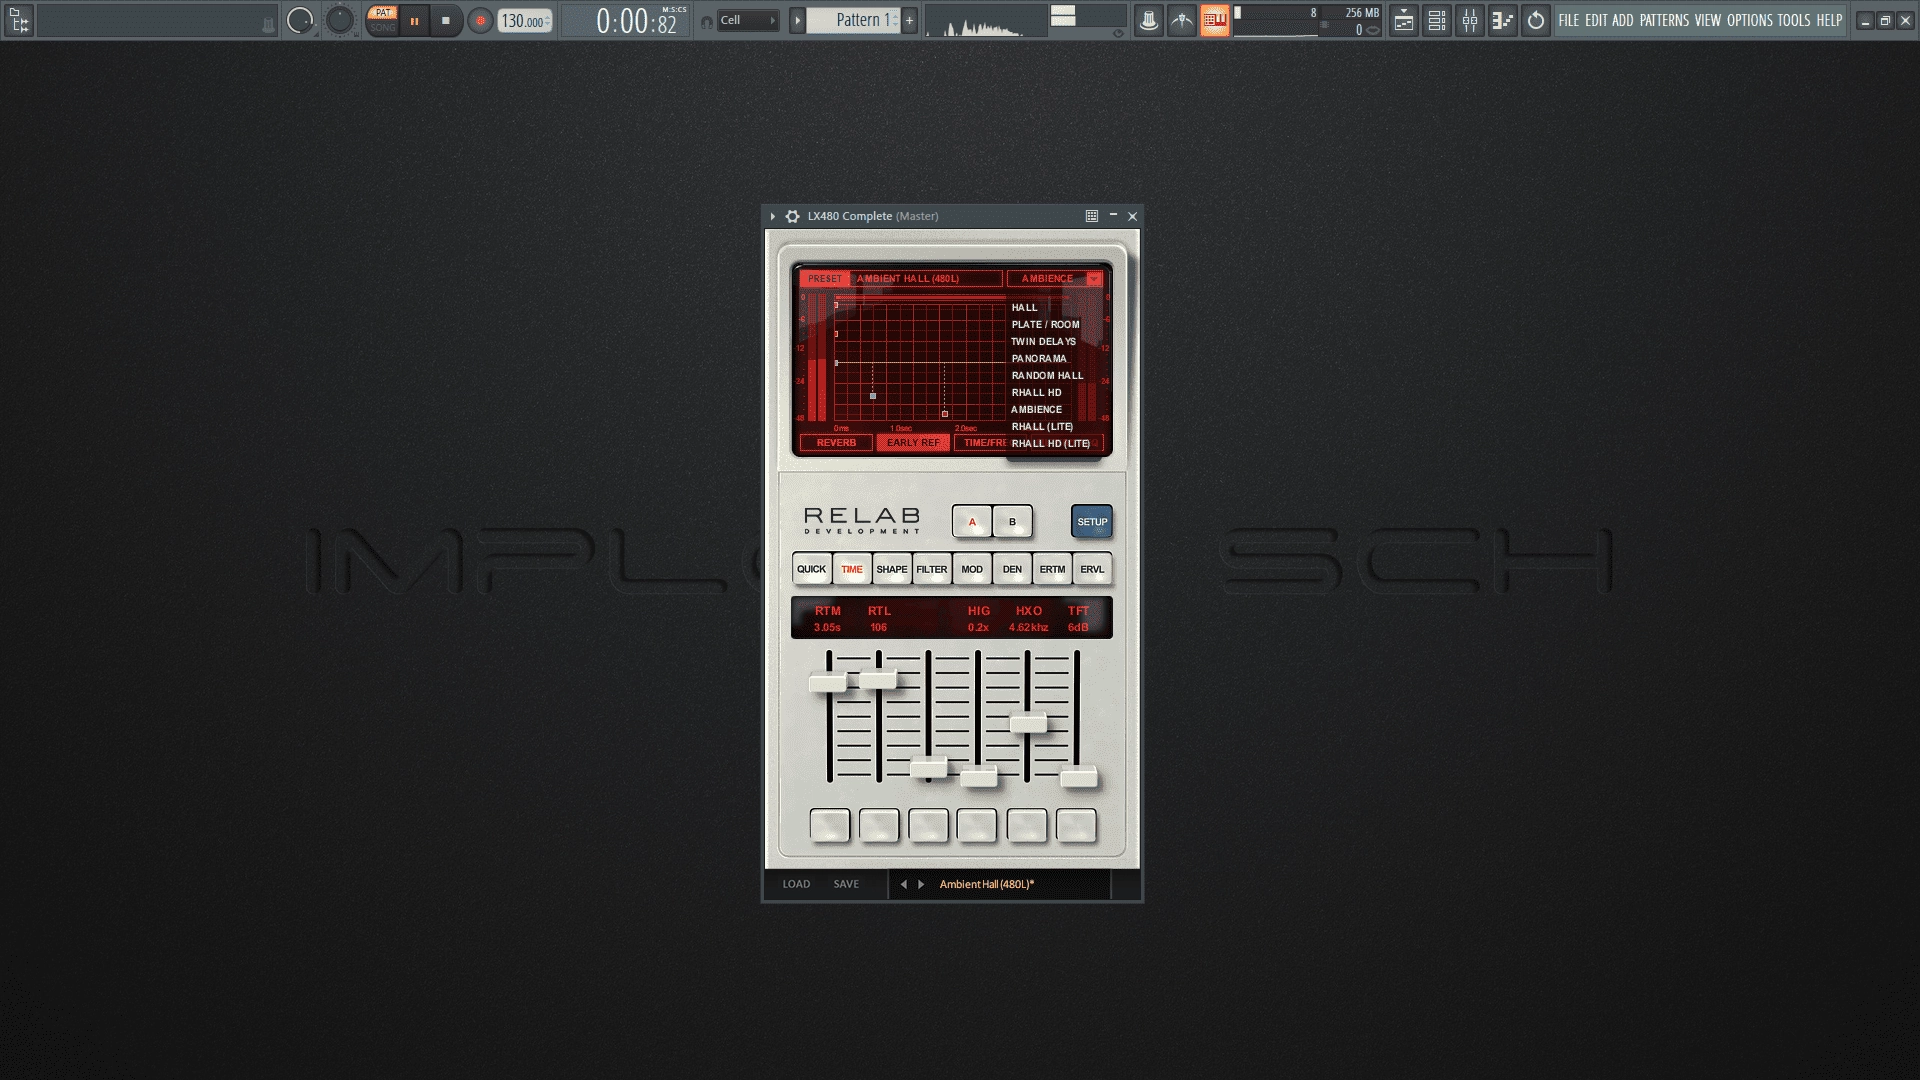Select the ERVL parameter page
The height and width of the screenshot is (1080, 1920).
click(1092, 569)
